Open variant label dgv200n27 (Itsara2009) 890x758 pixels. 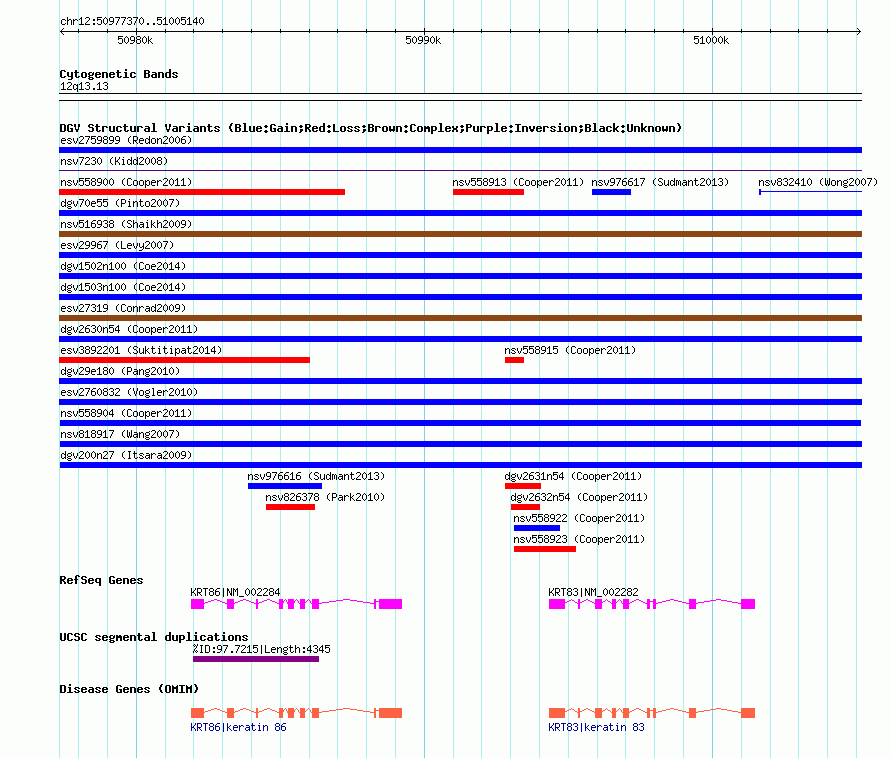[126, 455]
